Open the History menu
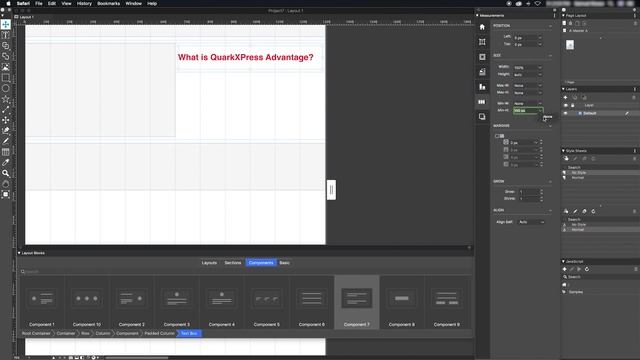The height and width of the screenshot is (360, 640). point(84,3)
